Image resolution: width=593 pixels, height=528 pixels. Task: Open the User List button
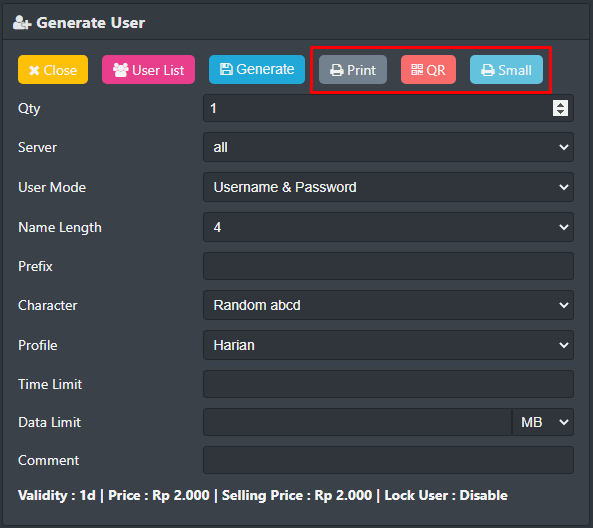click(148, 70)
